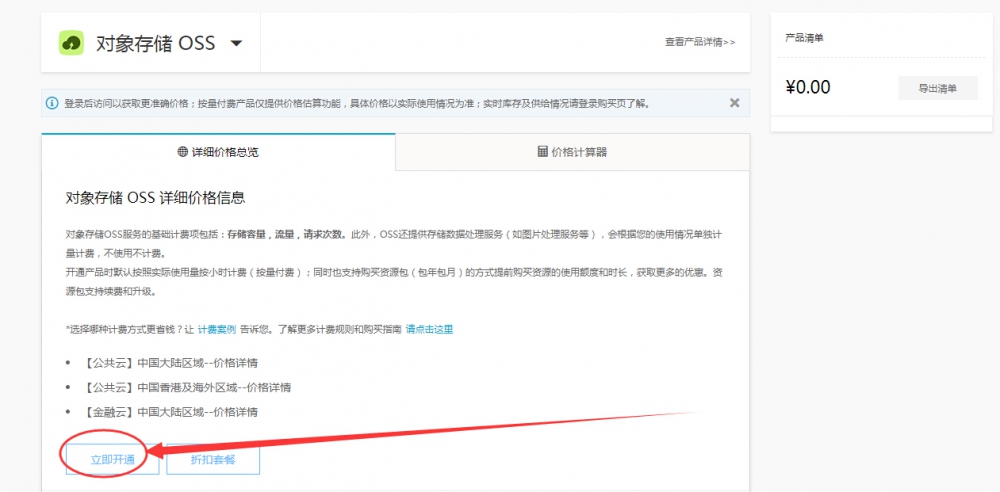Click the info icon in the notice banner
Viewport: 1000px width, 492px height.
tap(52, 103)
